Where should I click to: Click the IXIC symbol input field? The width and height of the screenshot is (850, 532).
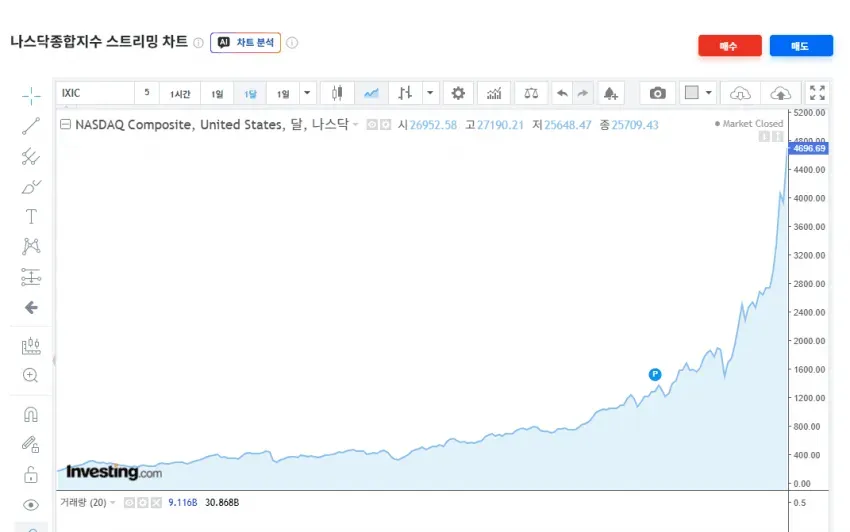[95, 93]
